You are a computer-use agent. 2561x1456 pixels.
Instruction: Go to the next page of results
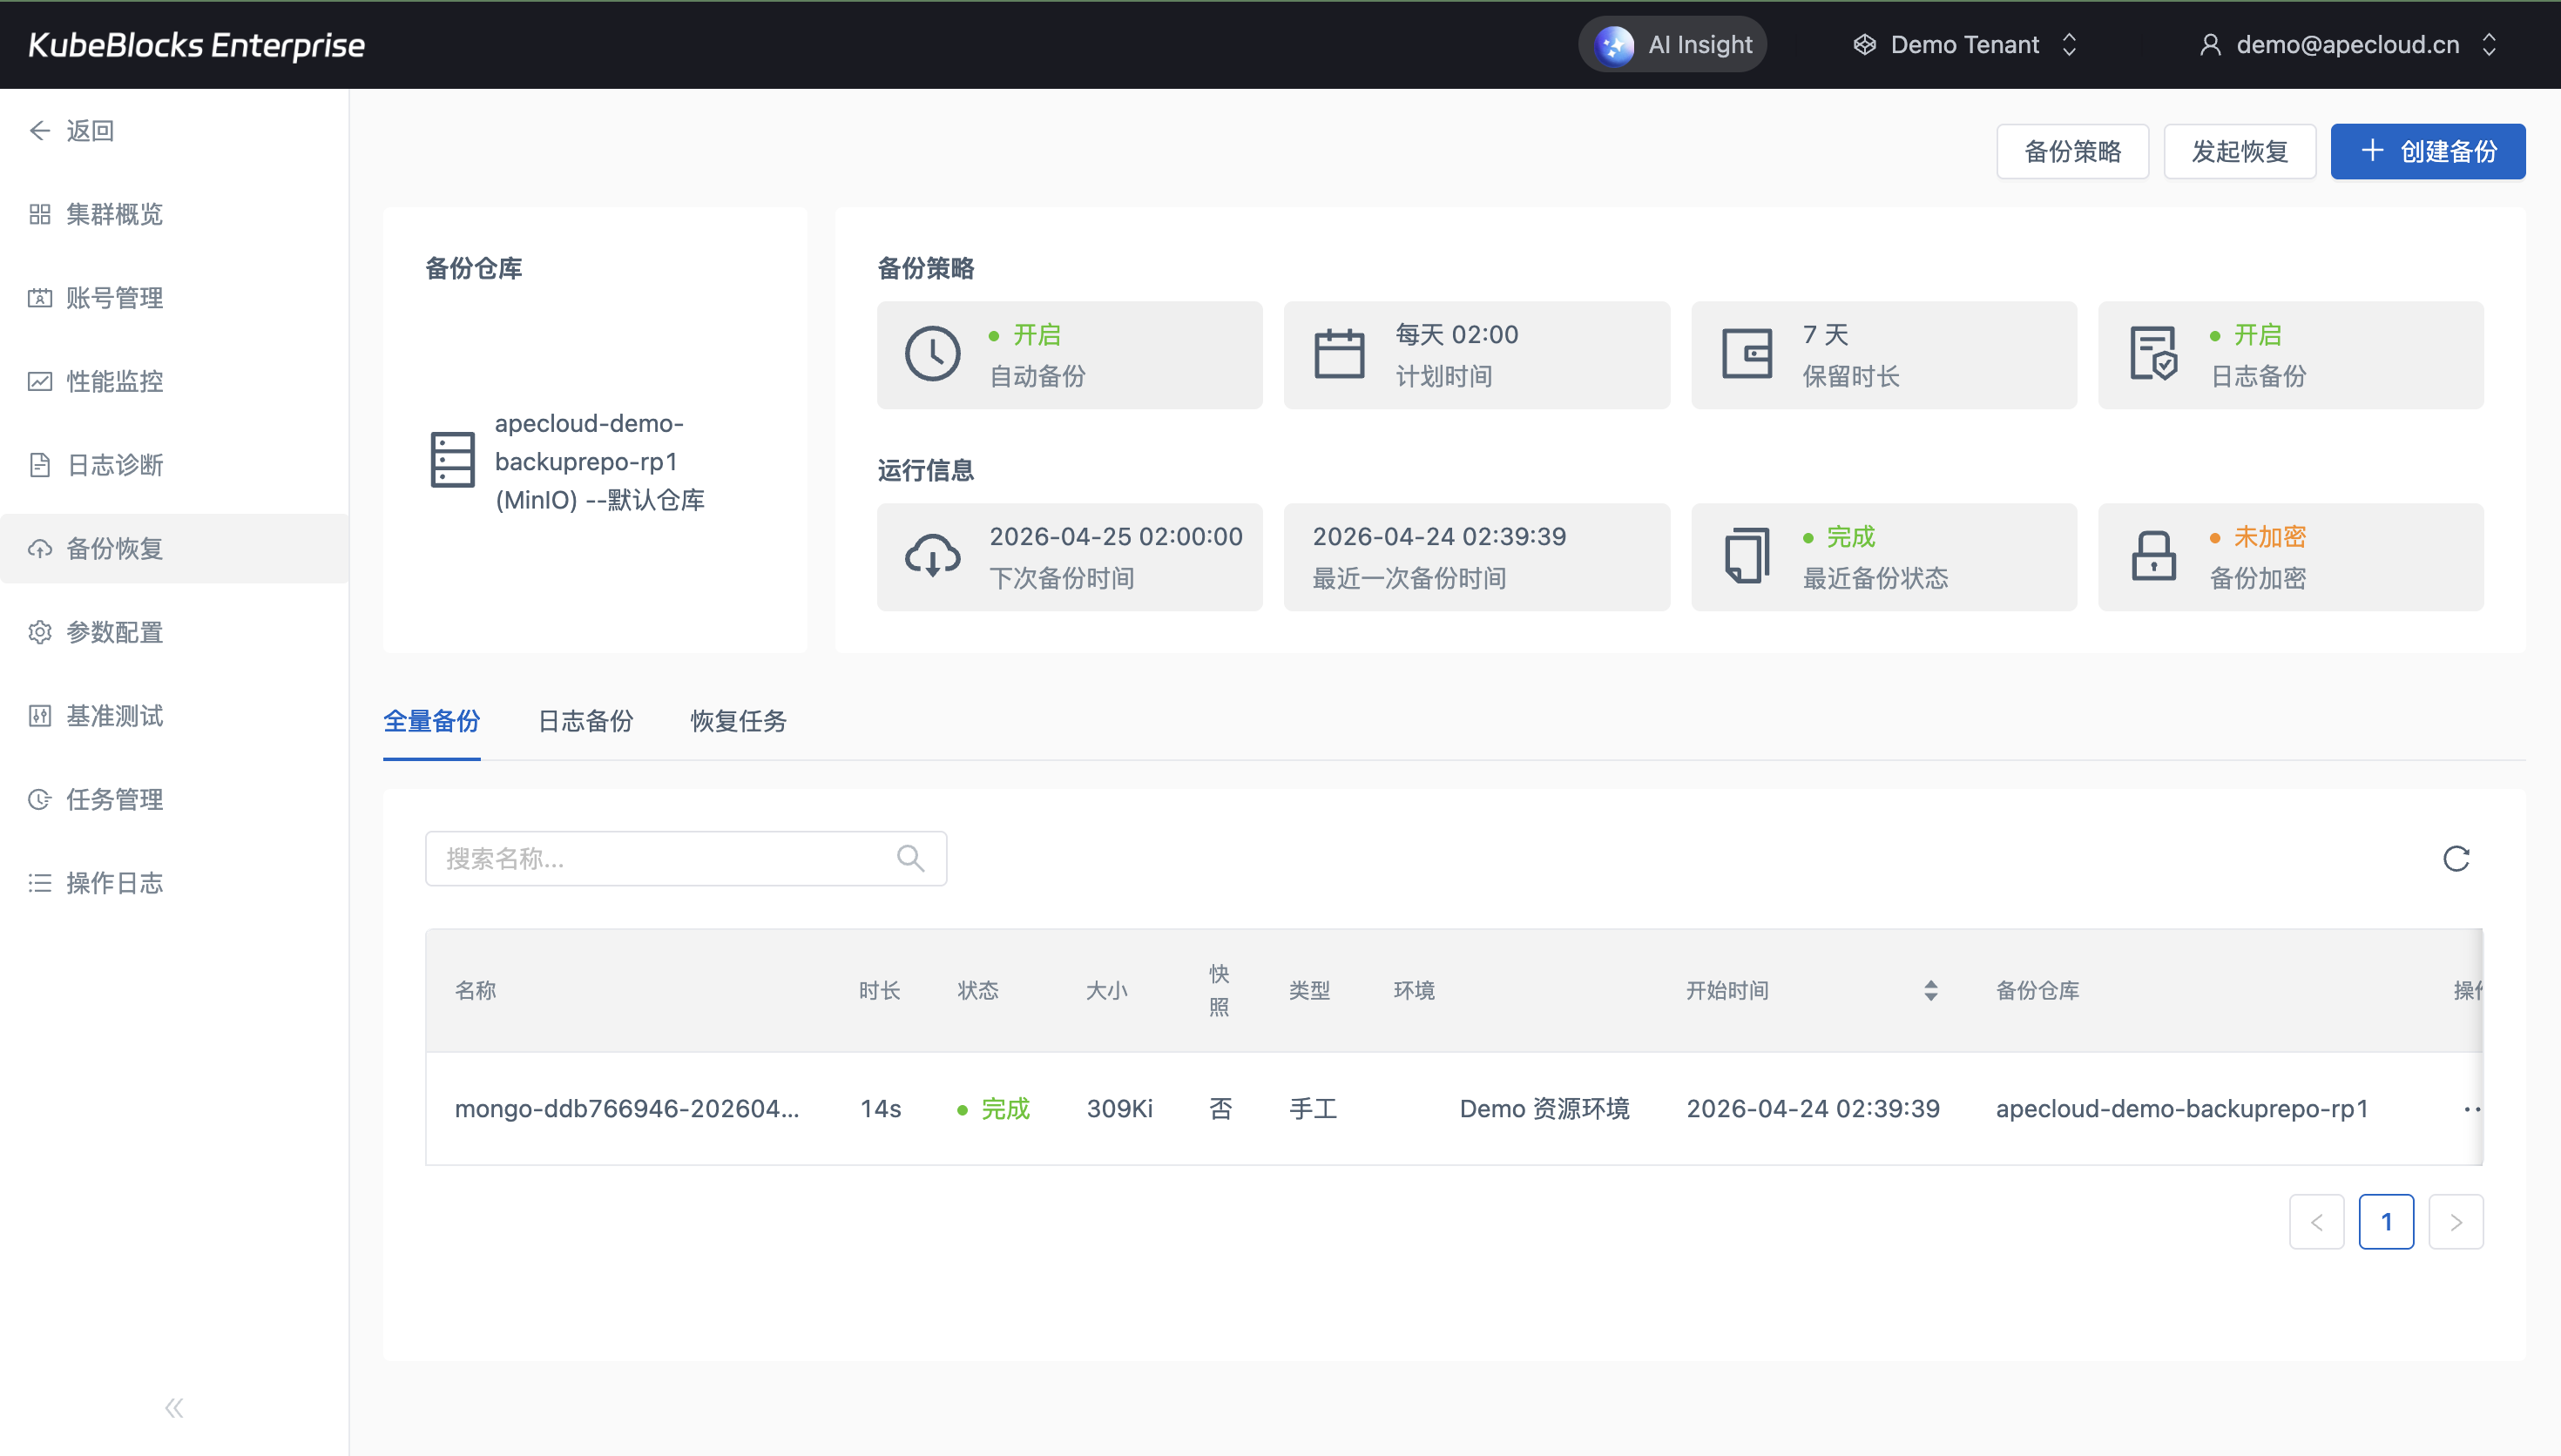pos(2455,1222)
